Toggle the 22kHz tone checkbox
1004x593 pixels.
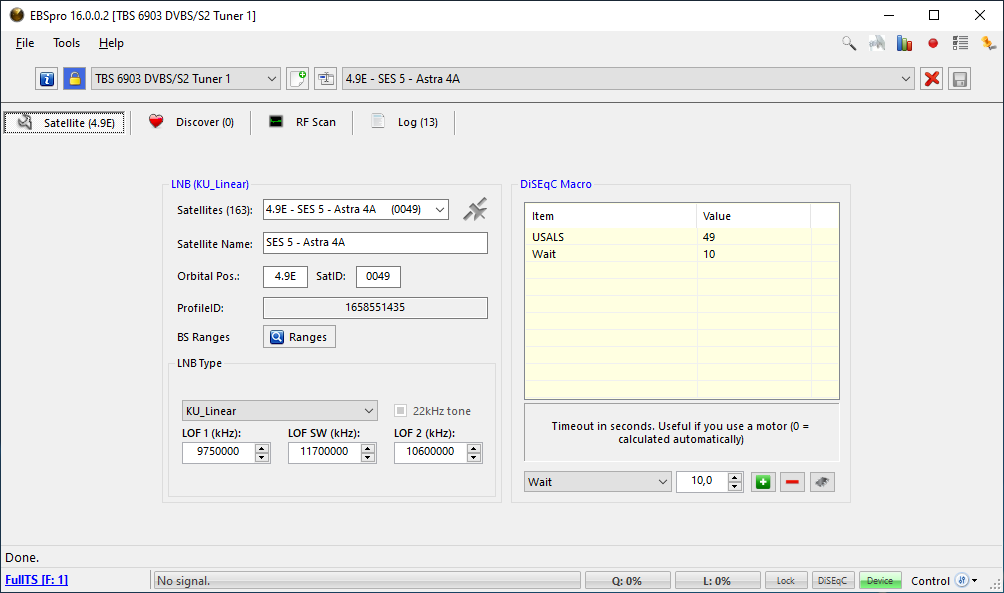pos(401,411)
